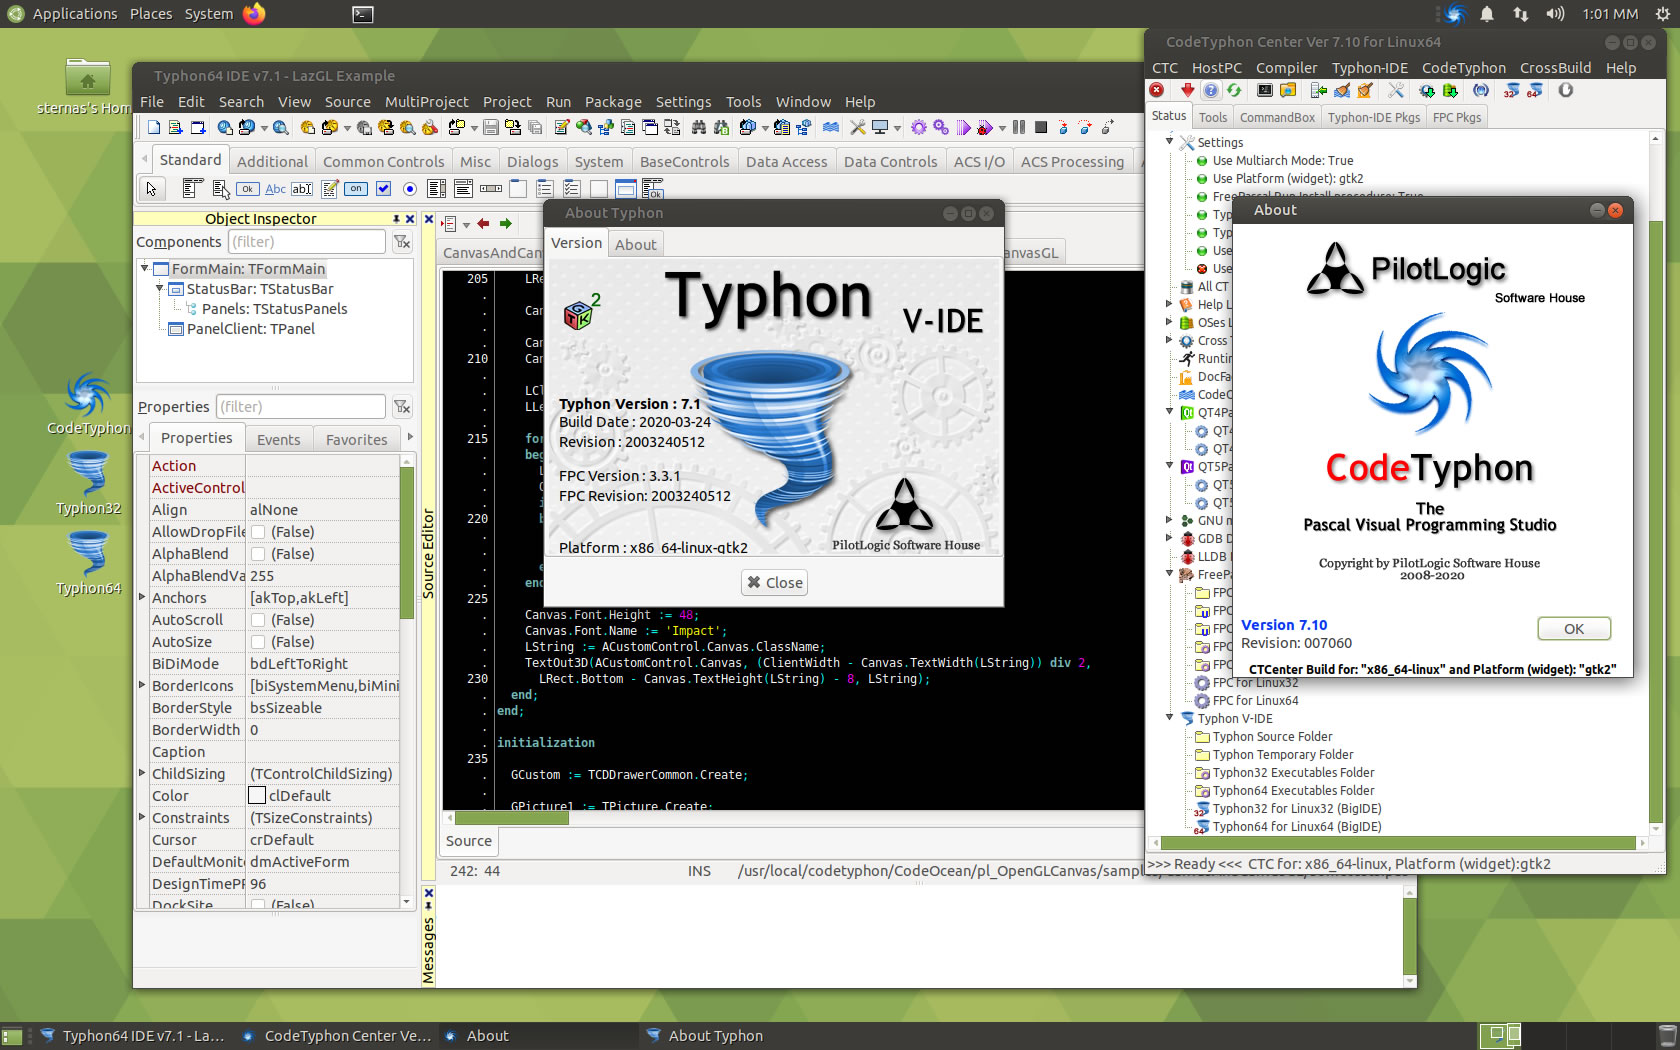Click the purple gear Compile icon
This screenshot has width=1680, height=1050.
click(918, 127)
